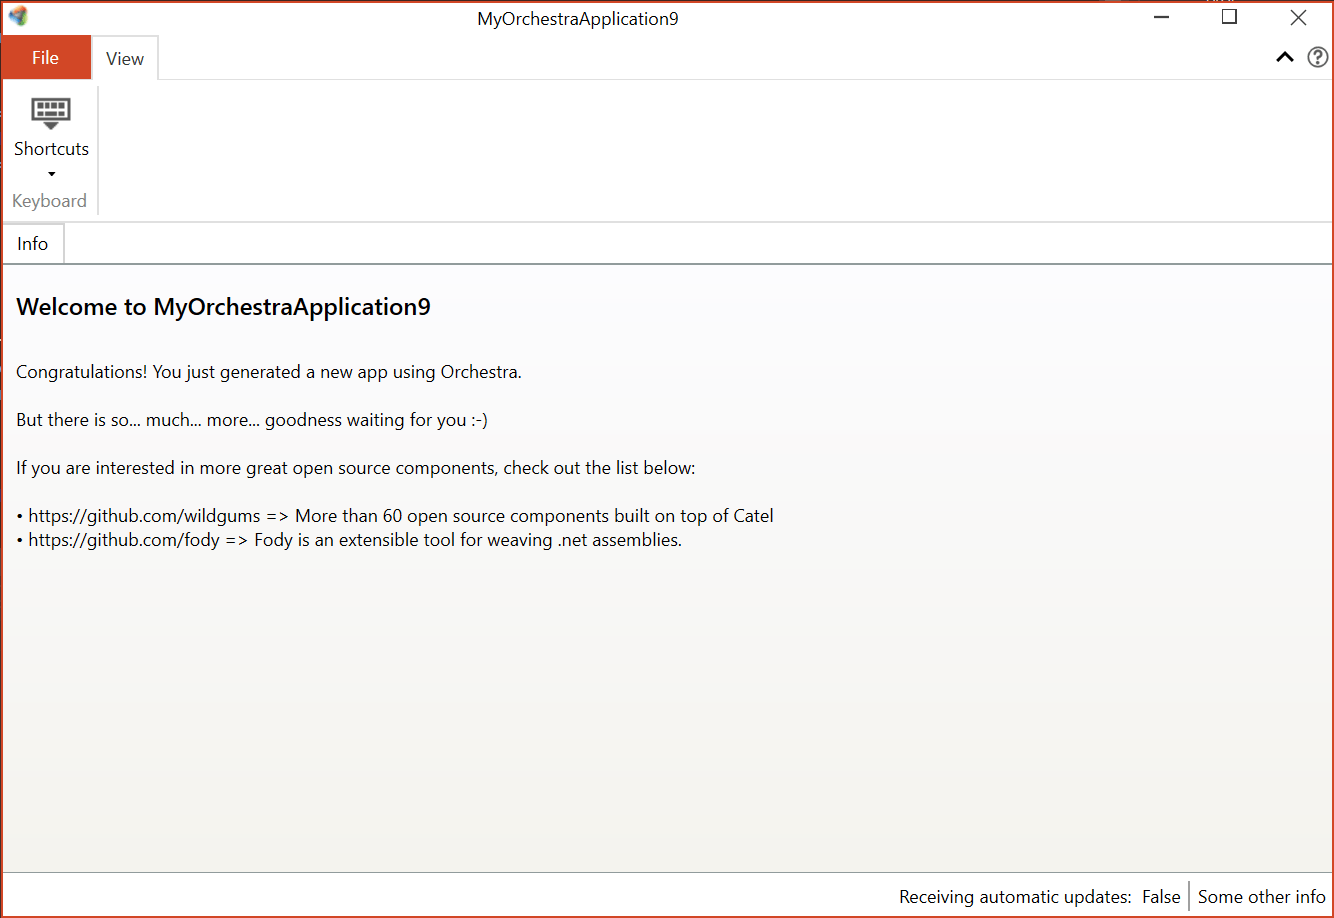This screenshot has width=1334, height=918.
Task: Click the False value in status bar
Action: coord(1161,897)
